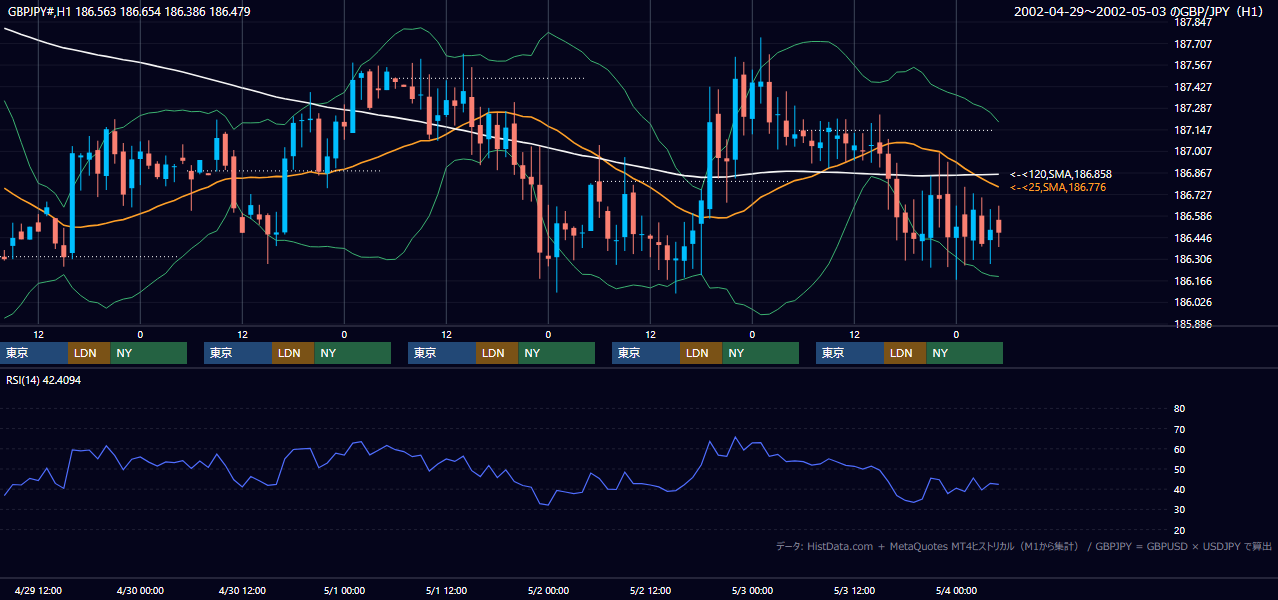
Task: Click the GBPJPY#,H1 chart title text
Action: tap(129, 12)
